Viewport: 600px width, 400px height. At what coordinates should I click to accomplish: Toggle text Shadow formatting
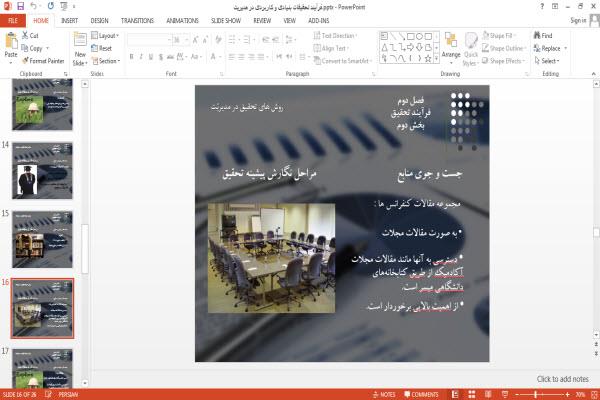161,57
